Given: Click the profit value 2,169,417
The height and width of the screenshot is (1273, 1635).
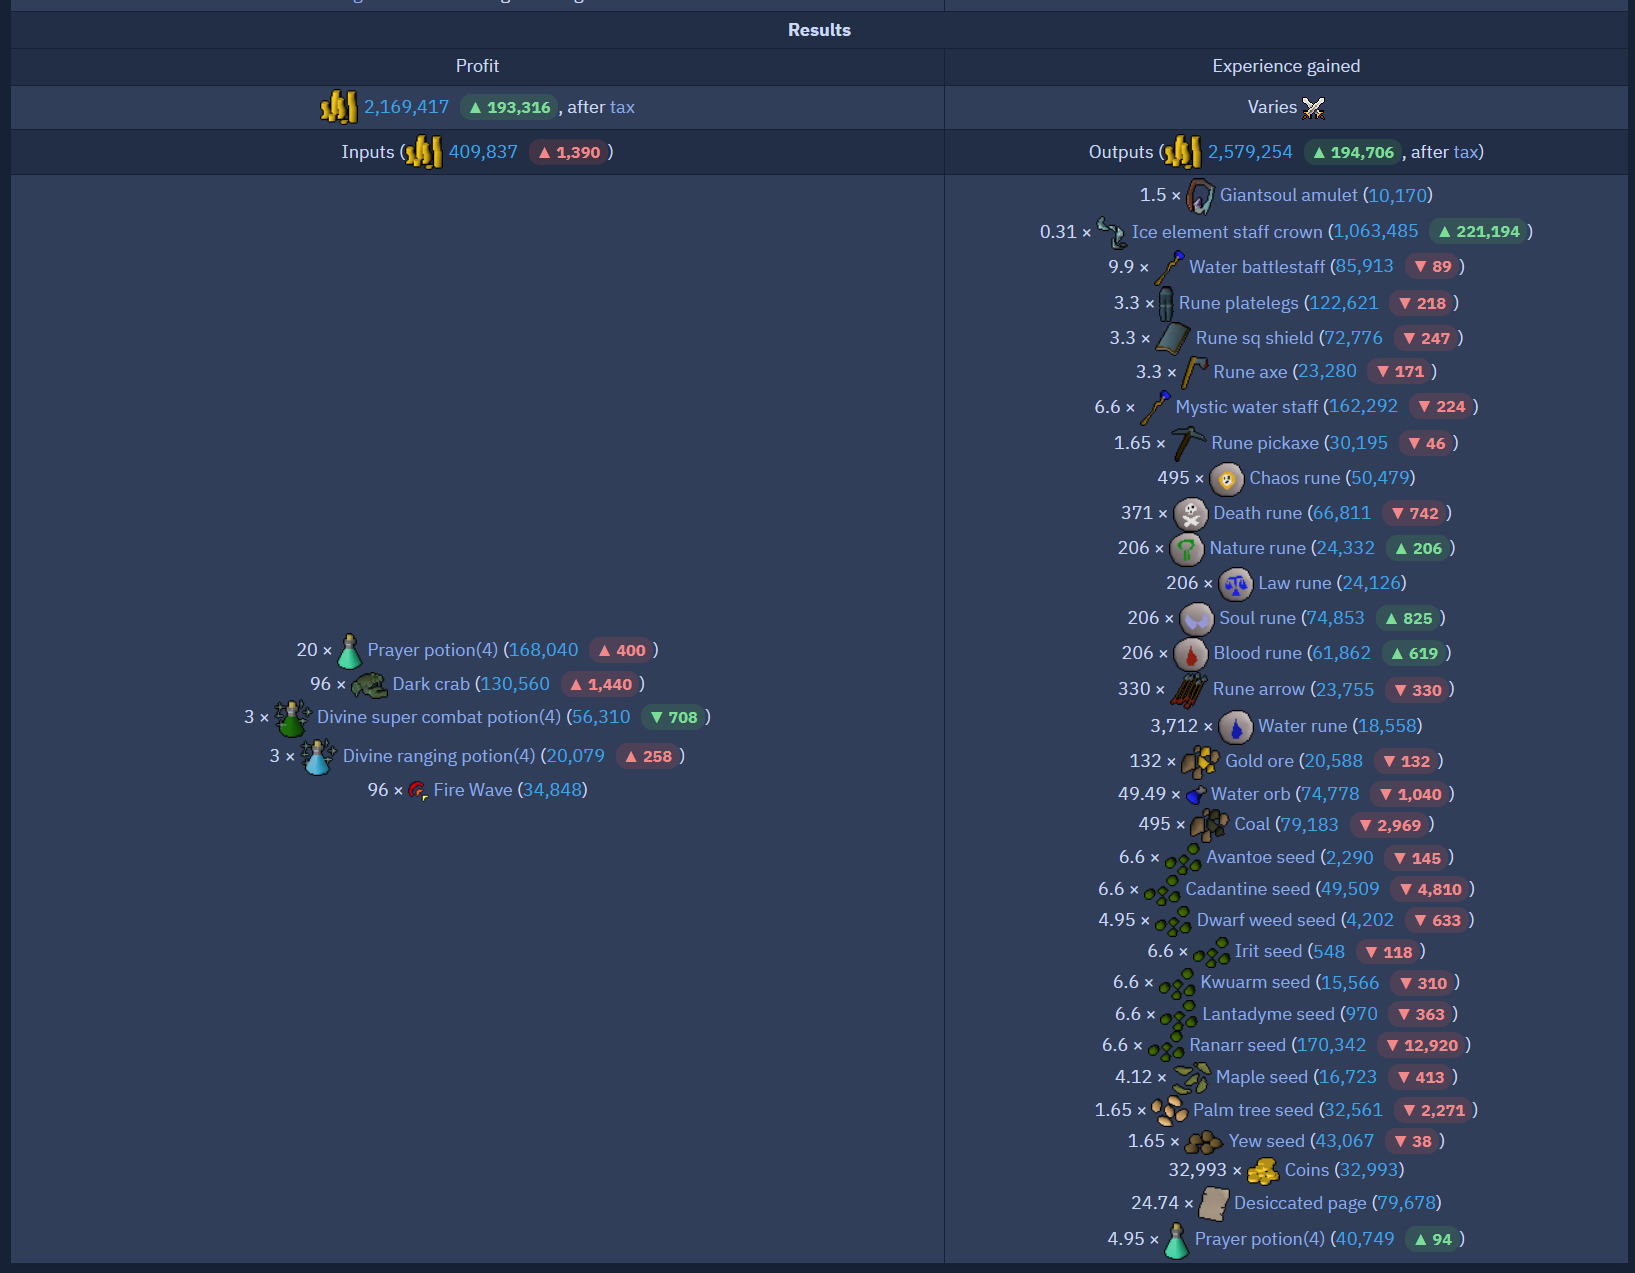Looking at the screenshot, I should (406, 107).
